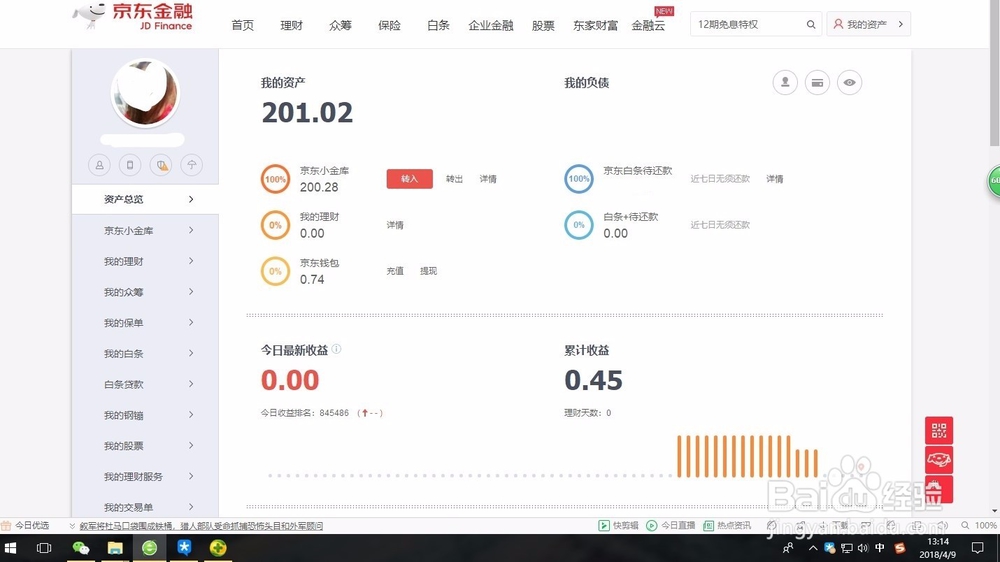Click the 提现 link for 京东钱包

pos(429,271)
